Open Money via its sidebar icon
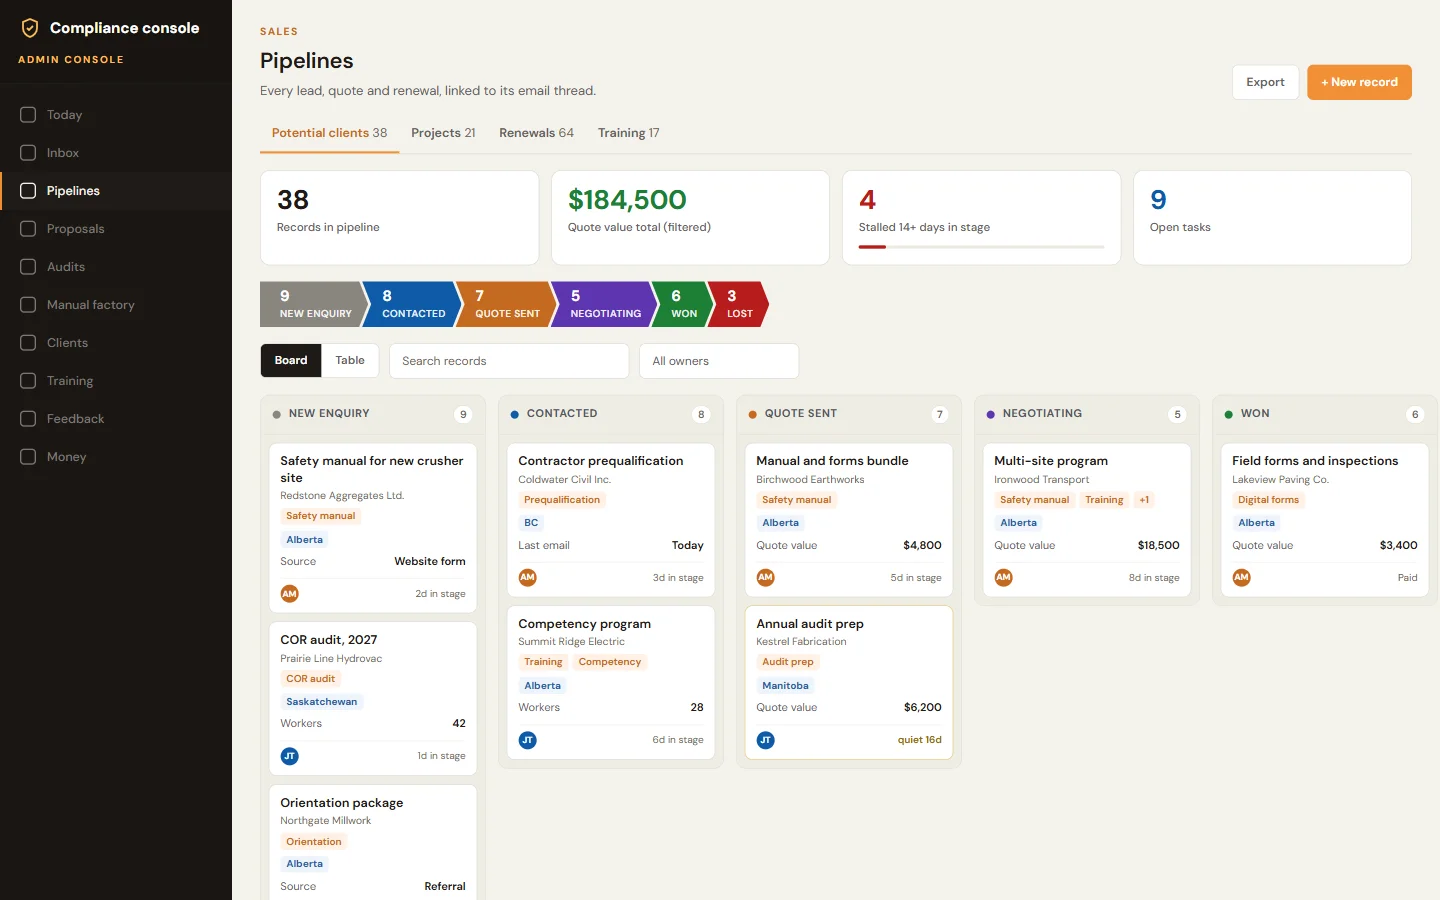 click(28, 457)
